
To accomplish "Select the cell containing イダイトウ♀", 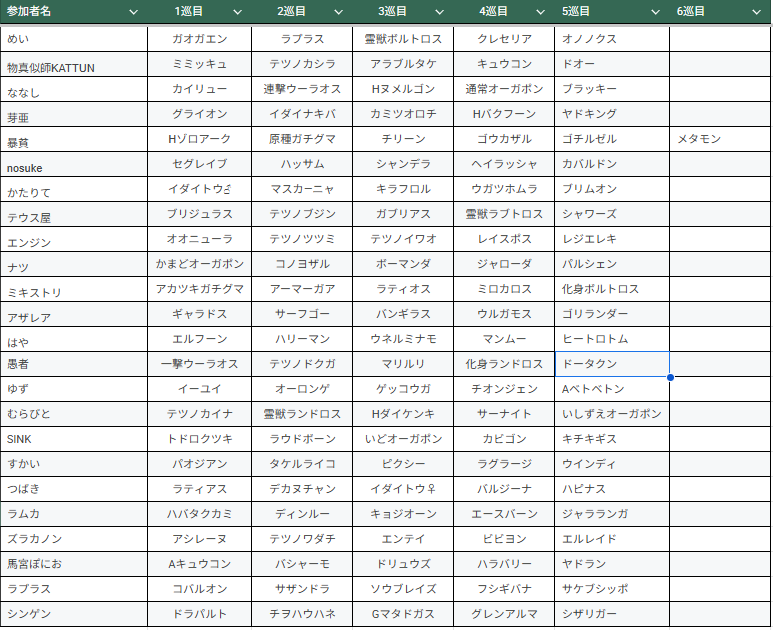I will pos(403,489).
